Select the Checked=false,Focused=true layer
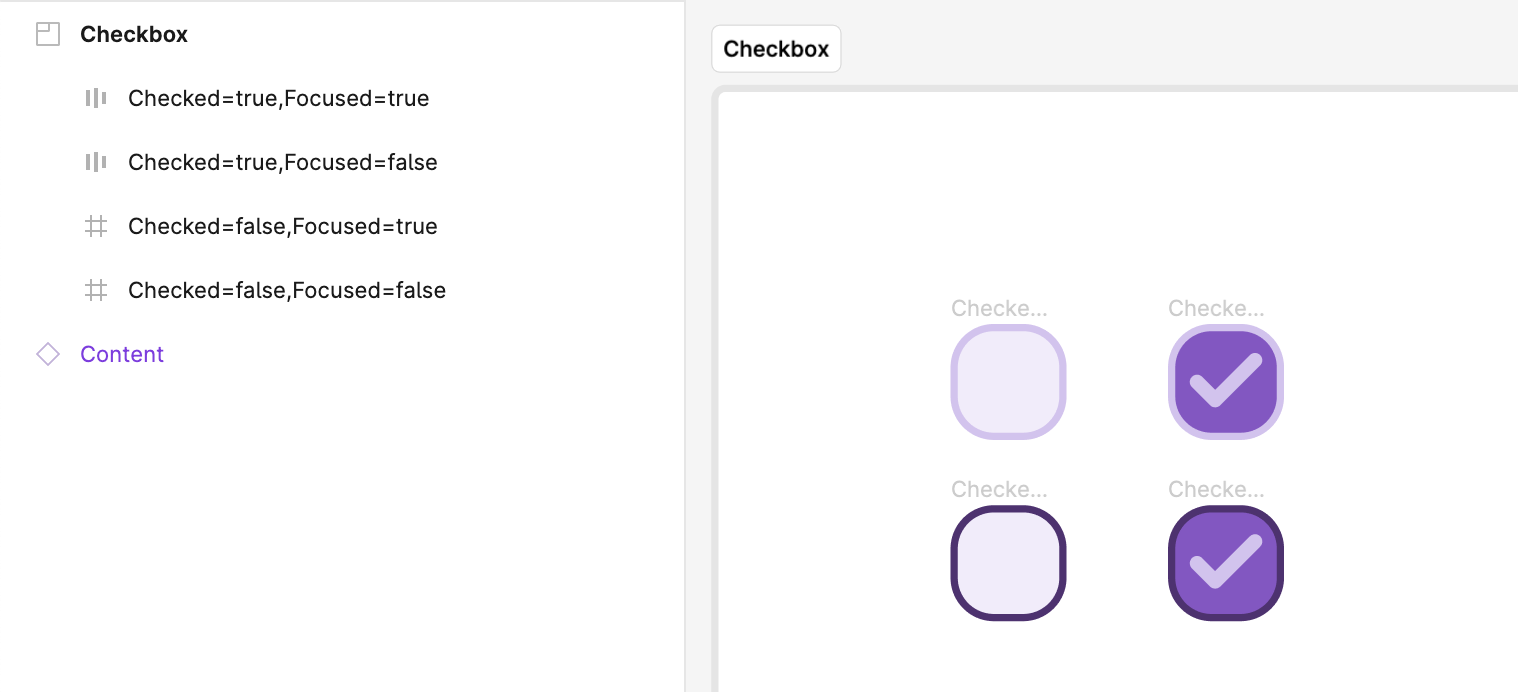 pyautogui.click(x=282, y=226)
